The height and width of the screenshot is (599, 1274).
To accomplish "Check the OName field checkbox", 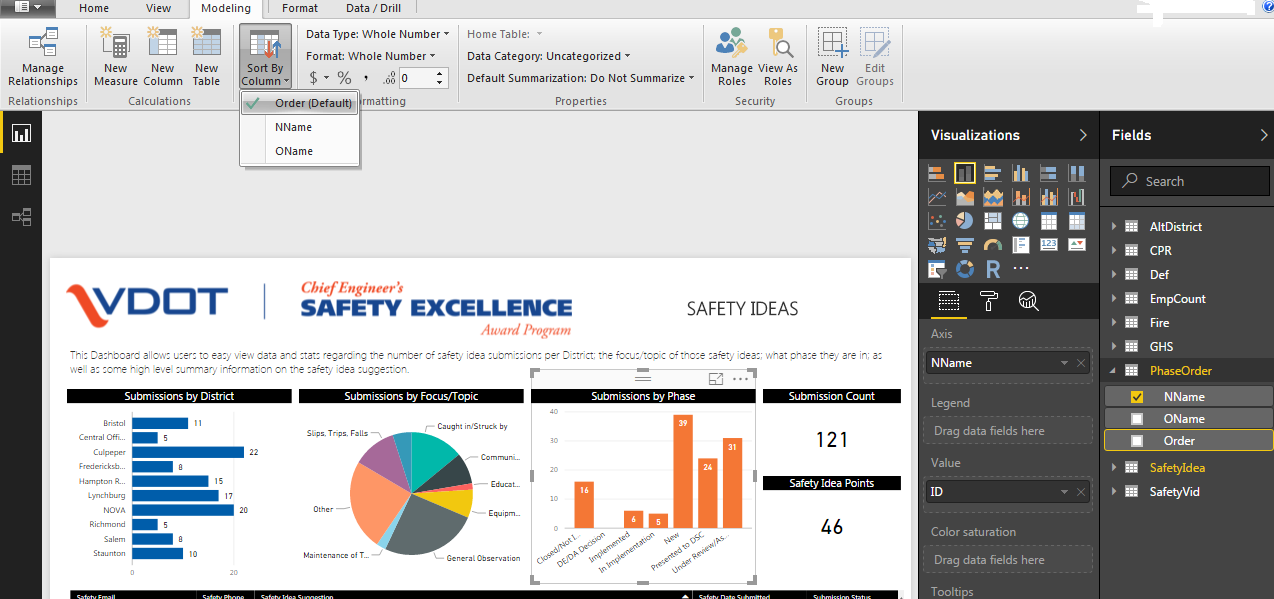I will click(1137, 419).
